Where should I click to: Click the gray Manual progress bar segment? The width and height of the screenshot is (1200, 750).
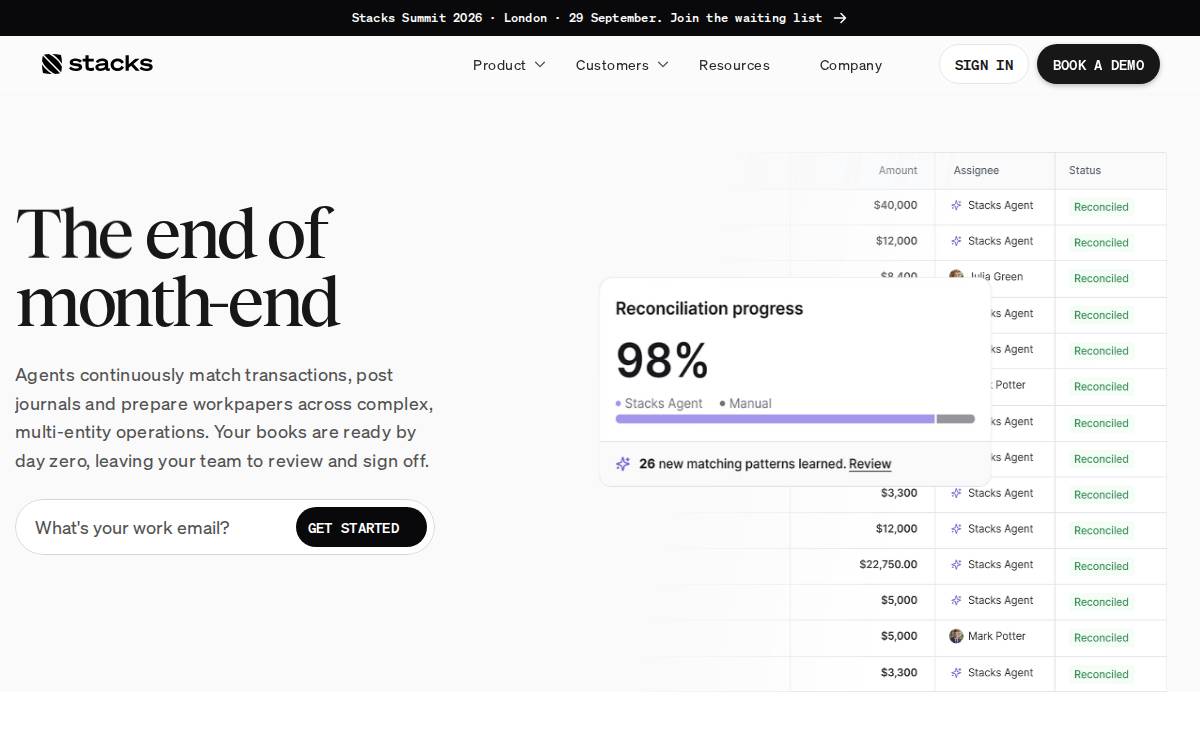point(956,419)
